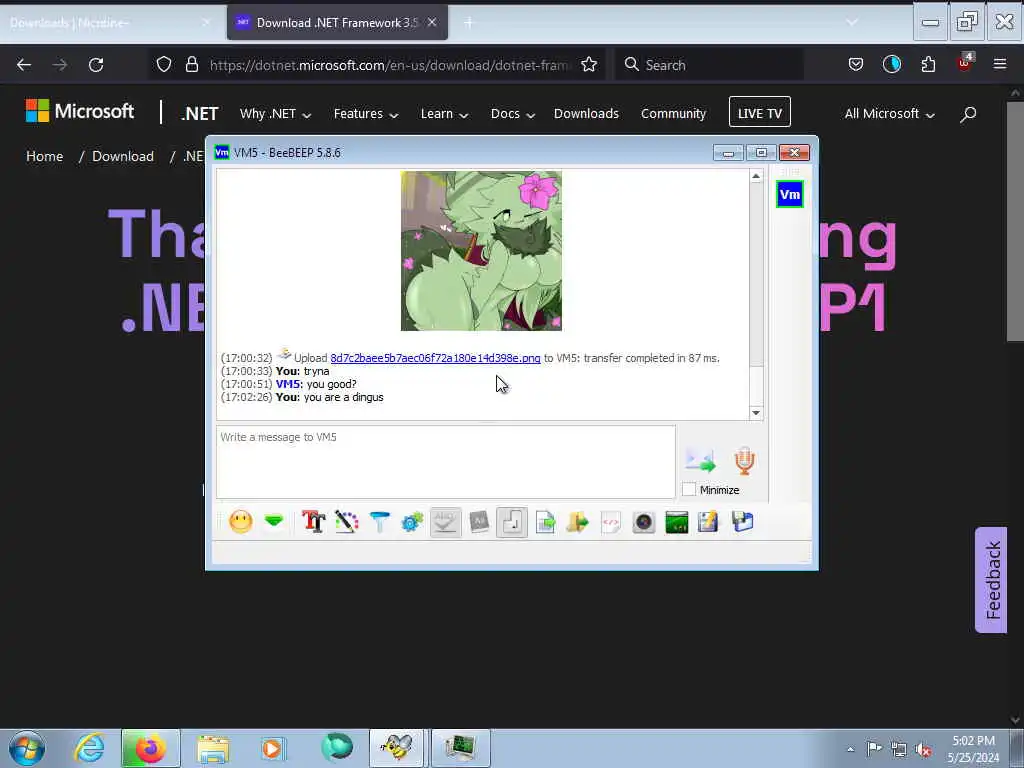Go back in Firefox

pos(24,65)
